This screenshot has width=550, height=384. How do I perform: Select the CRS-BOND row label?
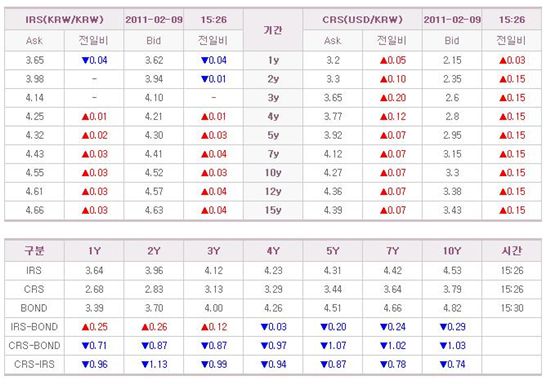click(34, 345)
